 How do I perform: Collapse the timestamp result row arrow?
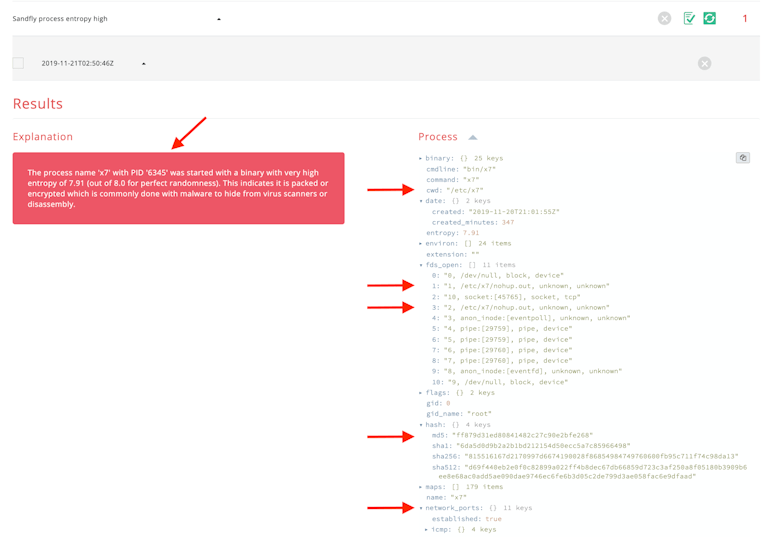tap(144, 64)
